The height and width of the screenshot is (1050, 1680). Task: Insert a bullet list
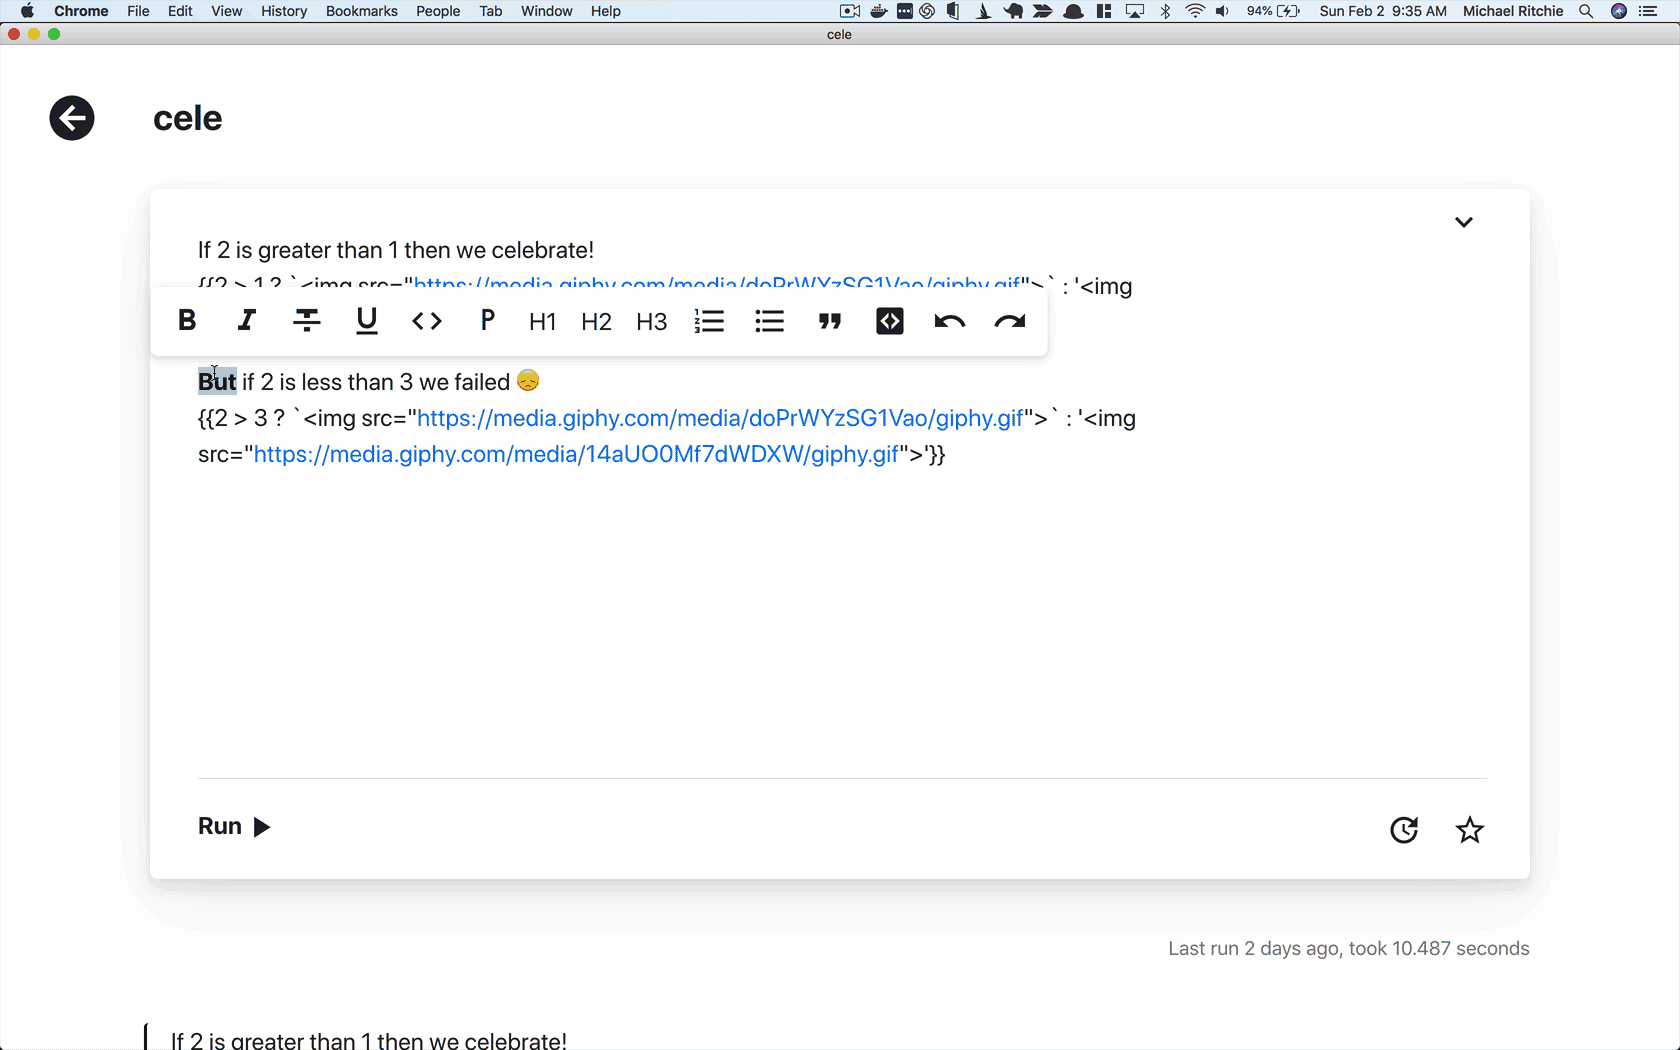coord(769,321)
